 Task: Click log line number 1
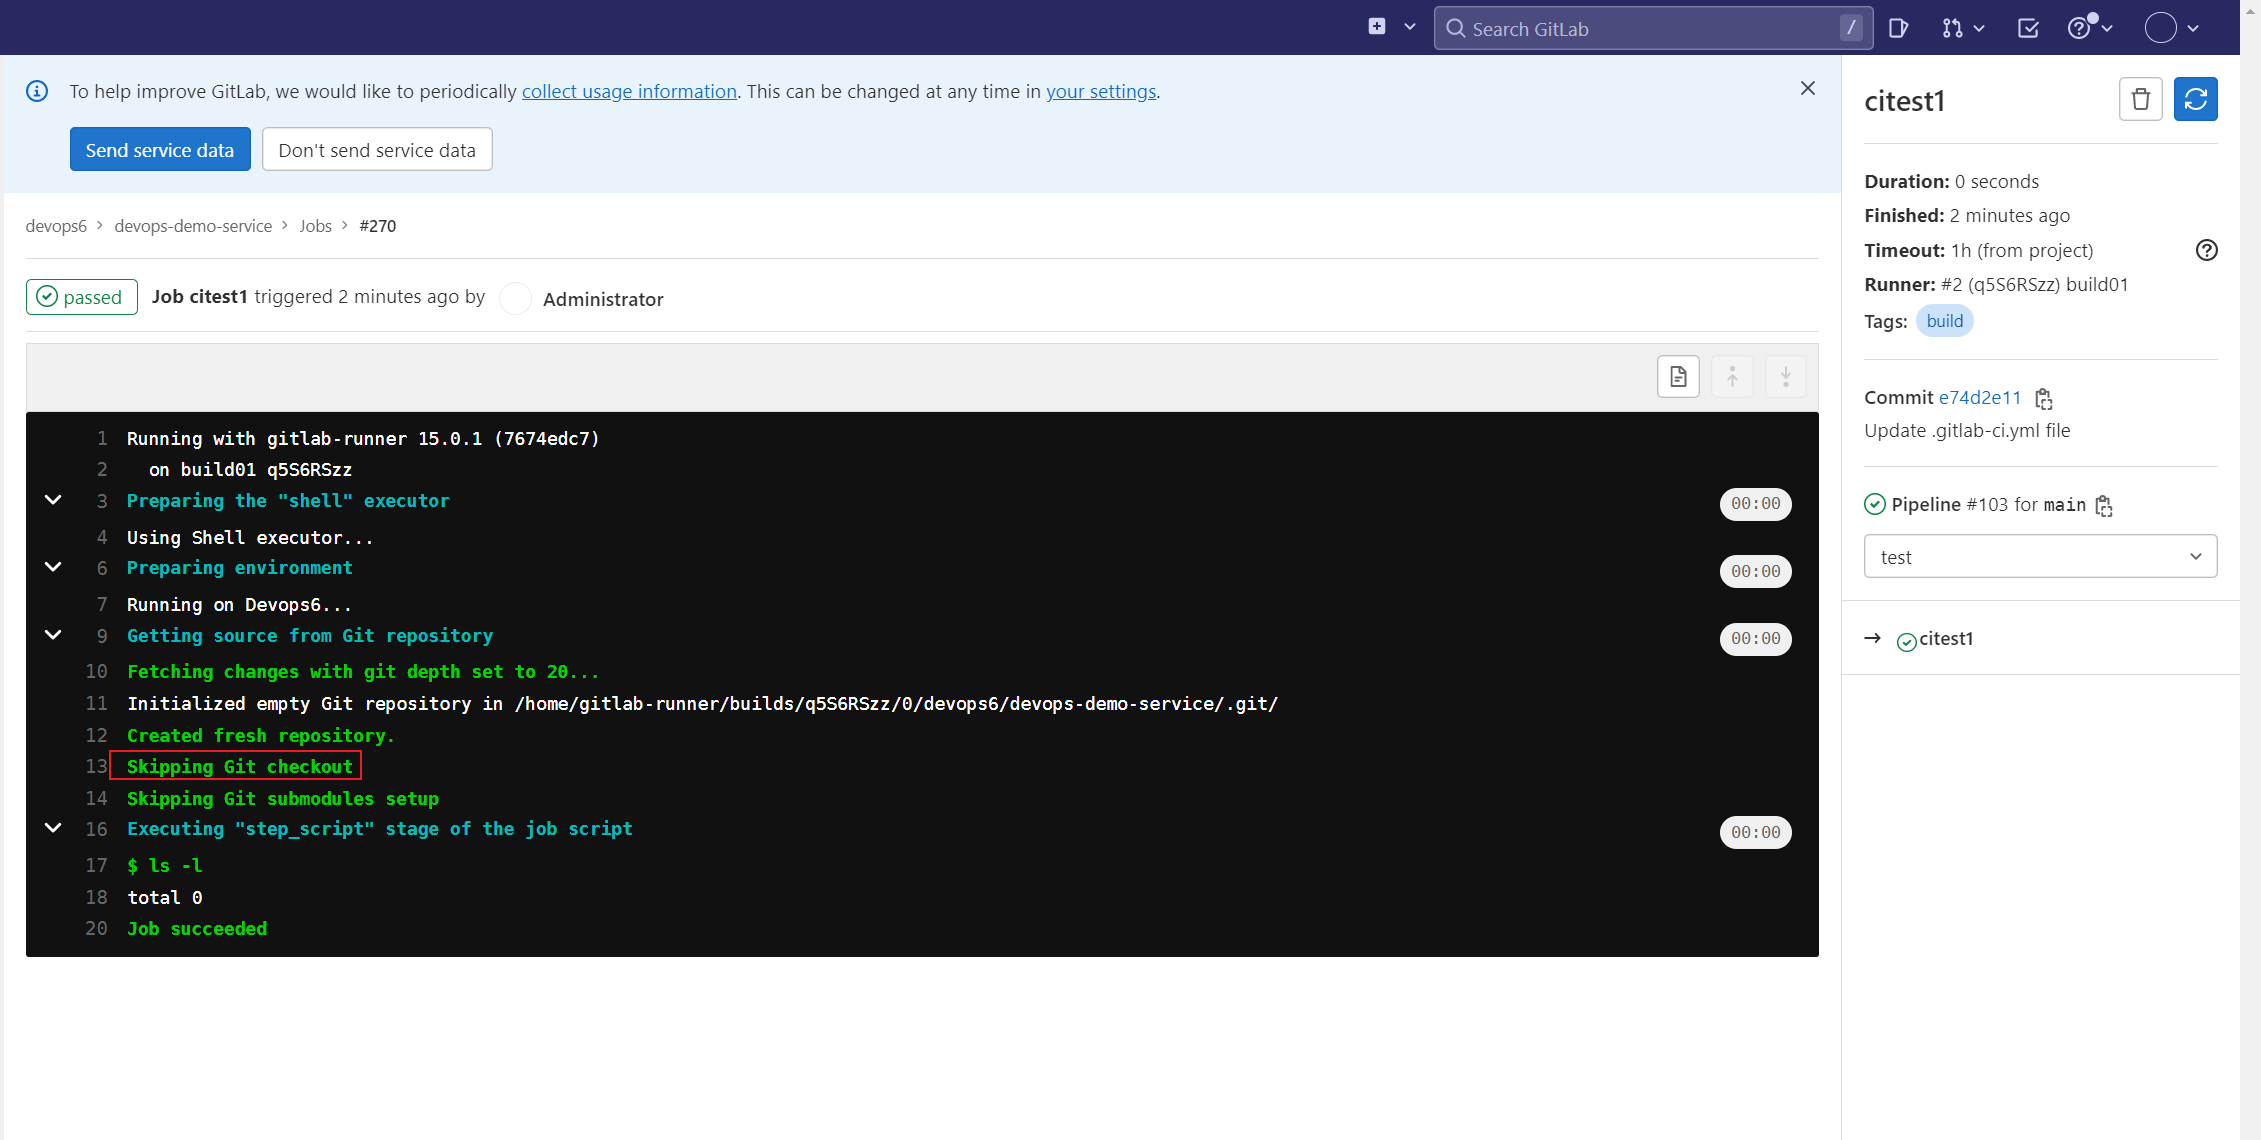coord(101,438)
